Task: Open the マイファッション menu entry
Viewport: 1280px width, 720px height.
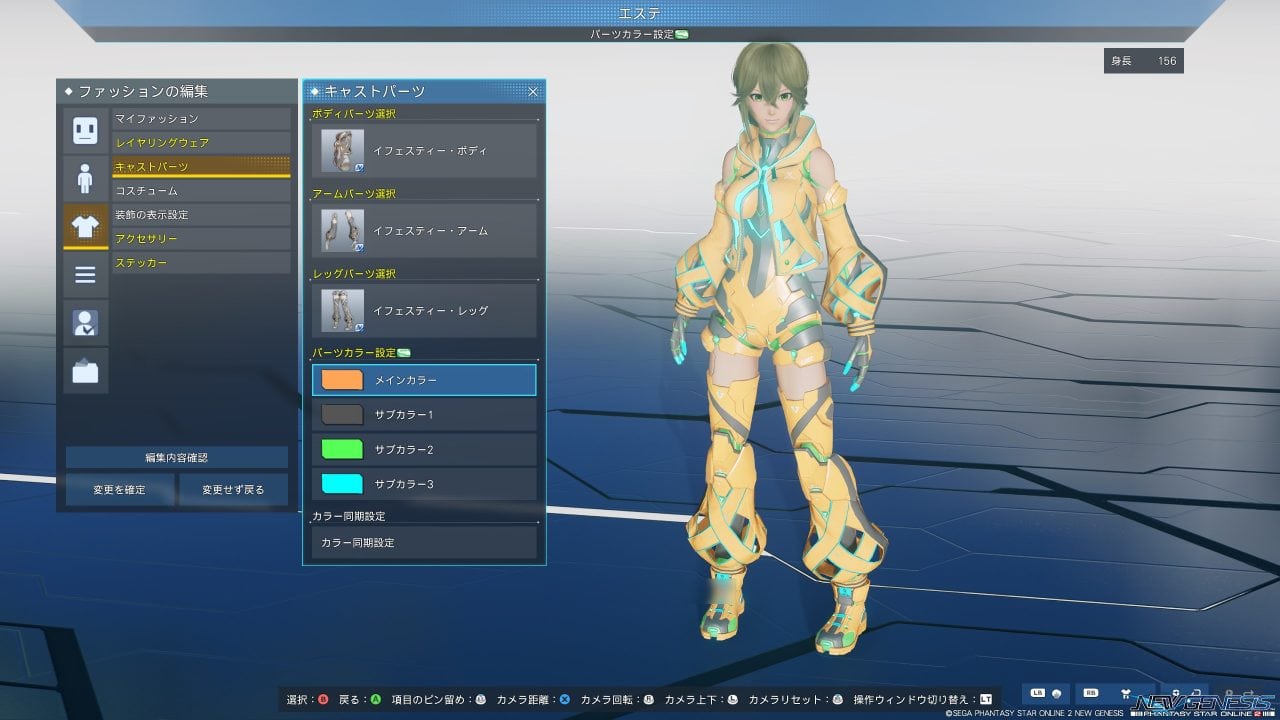Action: click(x=201, y=119)
